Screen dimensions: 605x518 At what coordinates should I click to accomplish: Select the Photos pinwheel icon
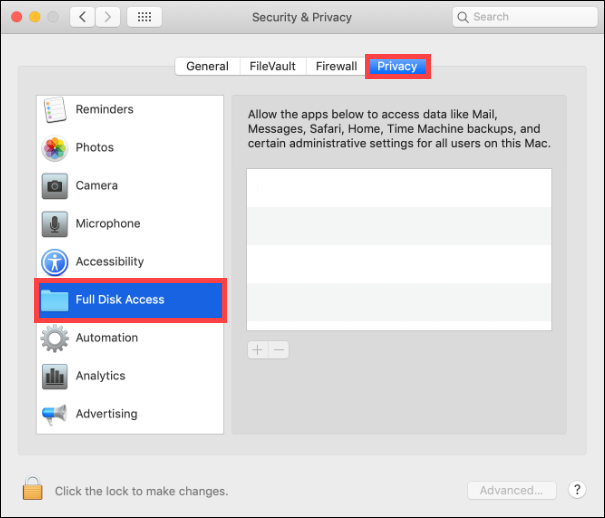54,148
